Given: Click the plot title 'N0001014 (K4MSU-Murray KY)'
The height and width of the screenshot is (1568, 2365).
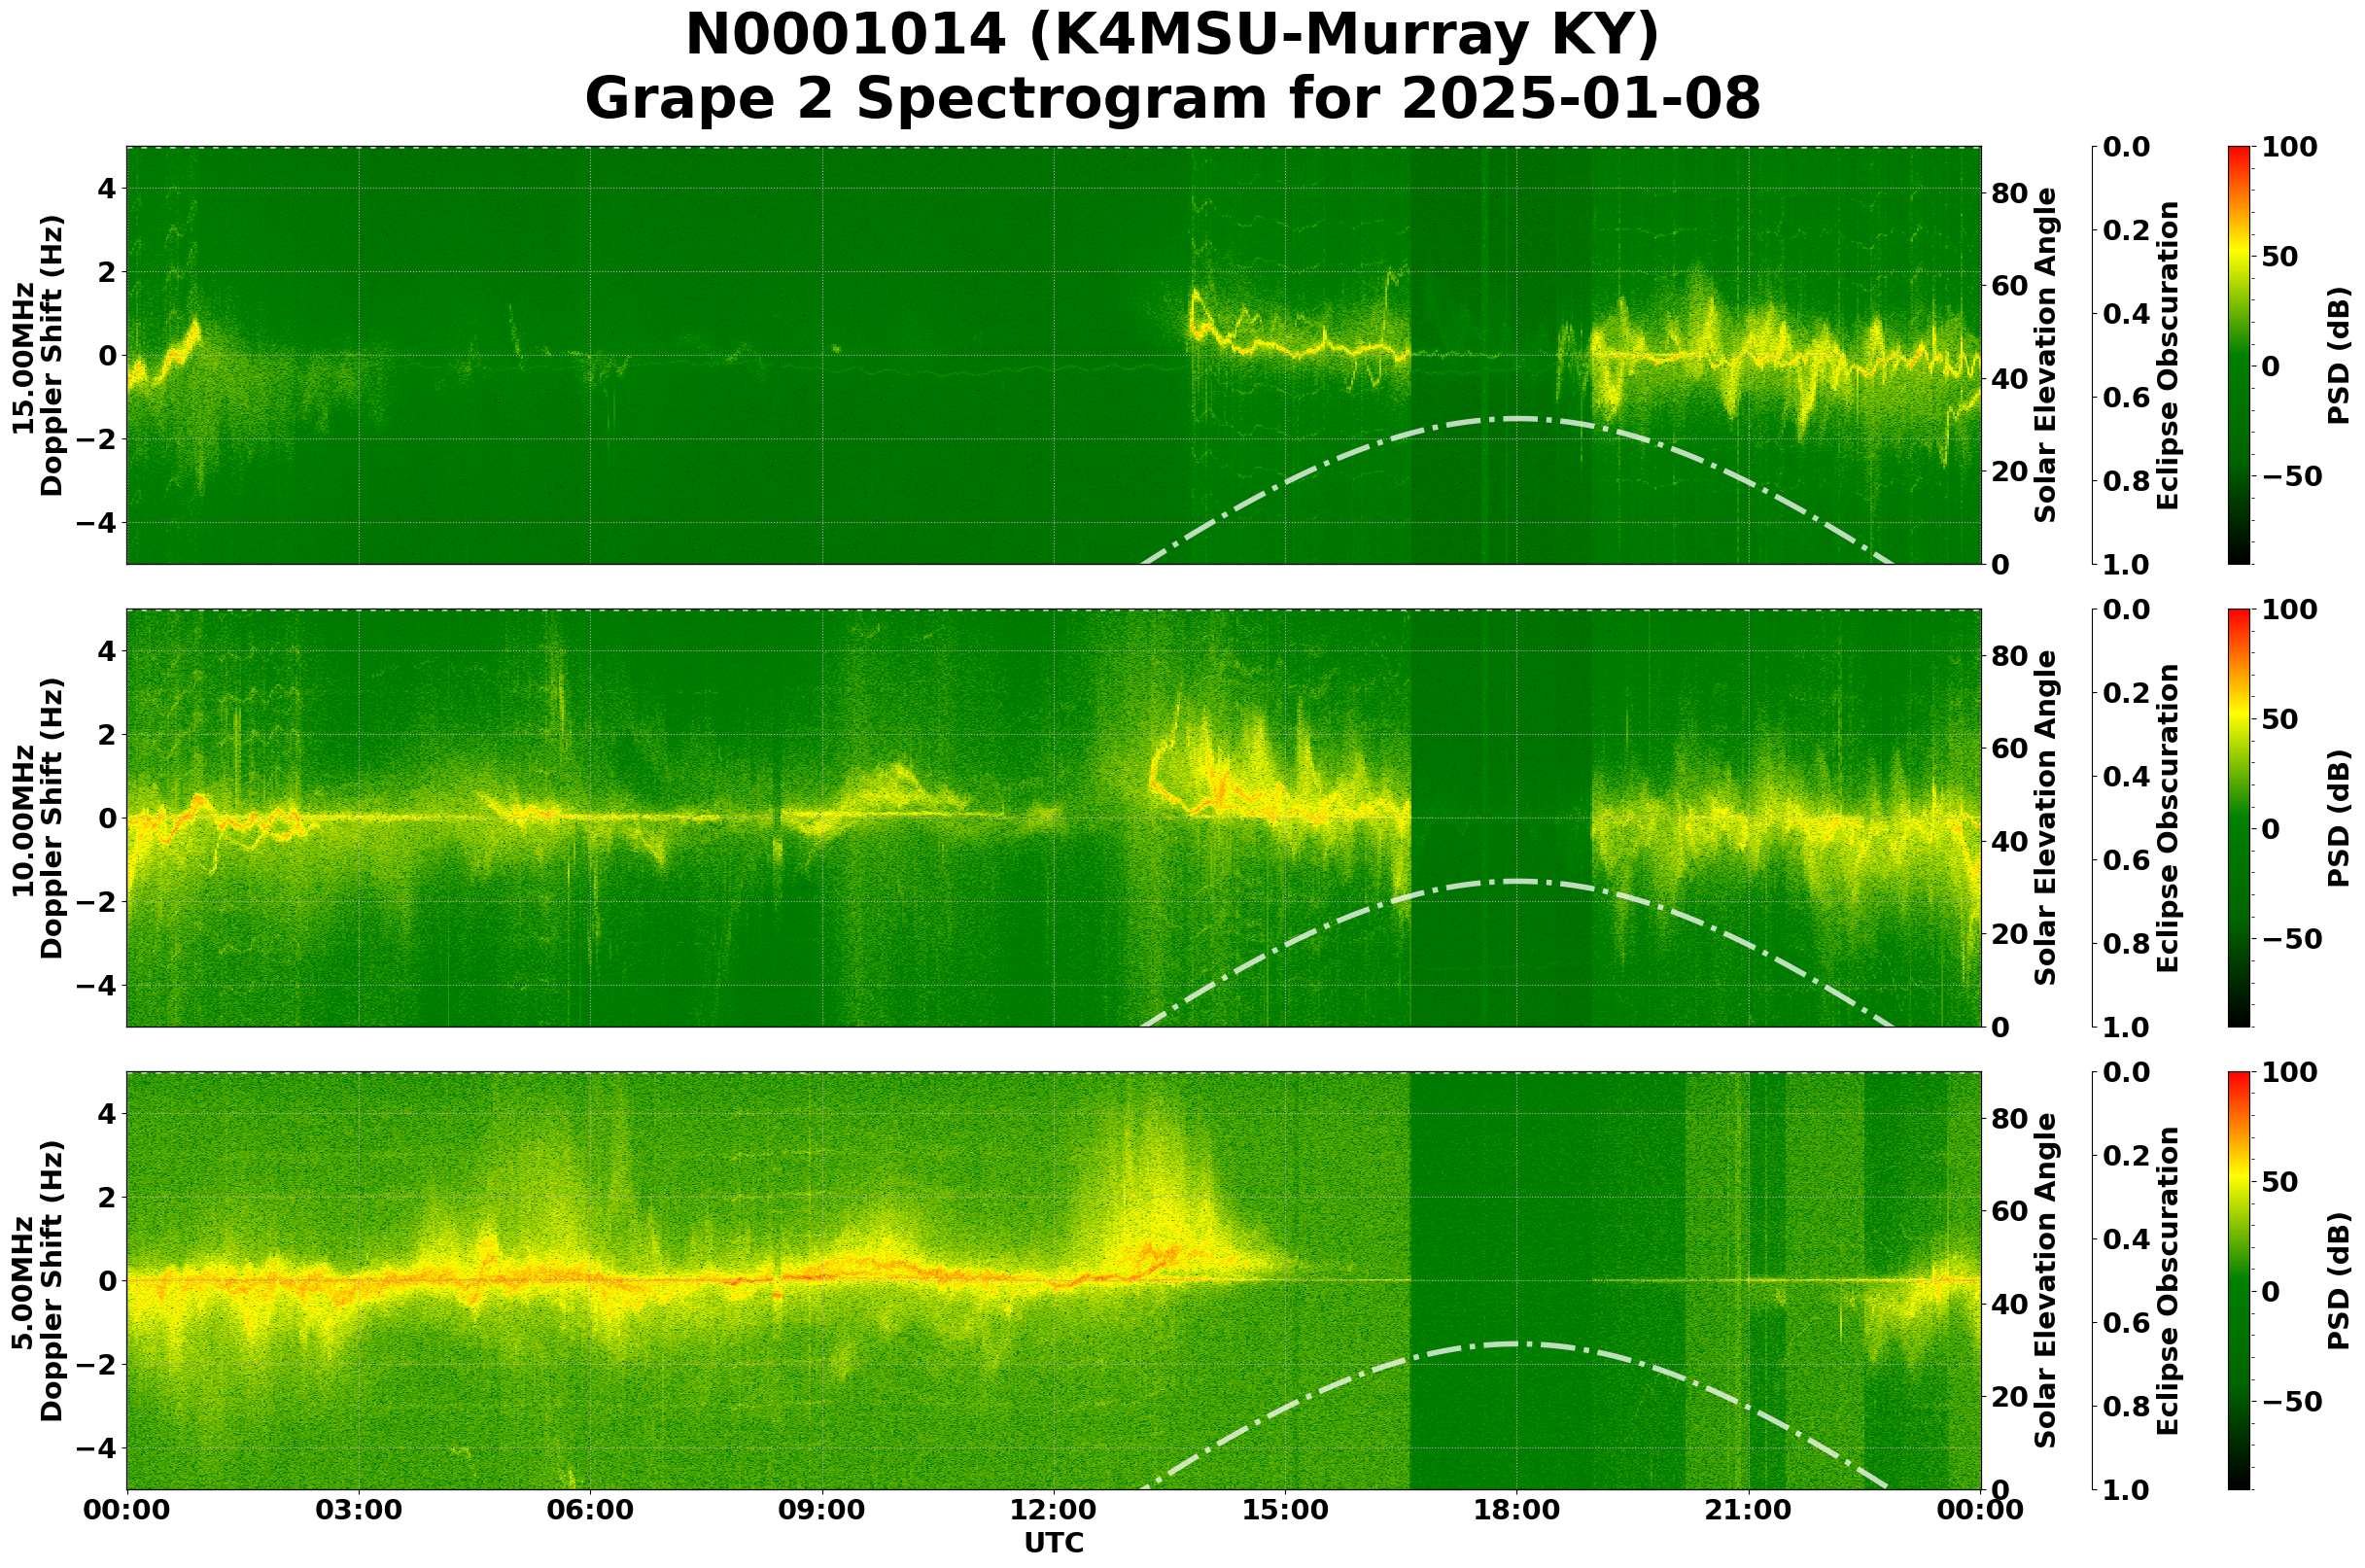Looking at the screenshot, I should point(1172,36).
